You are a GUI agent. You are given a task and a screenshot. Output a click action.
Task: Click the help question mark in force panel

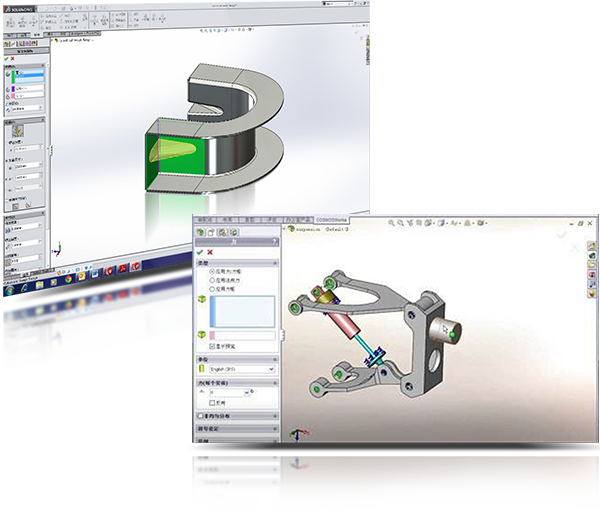pyautogui.click(x=275, y=241)
